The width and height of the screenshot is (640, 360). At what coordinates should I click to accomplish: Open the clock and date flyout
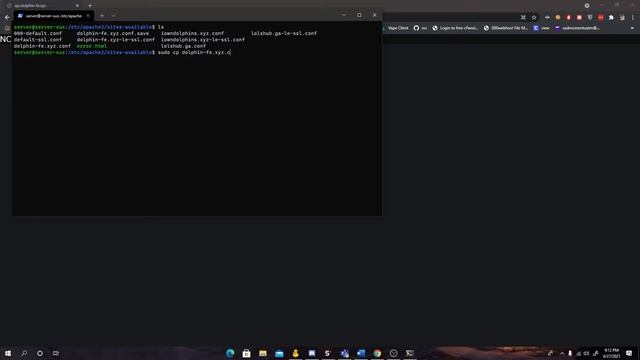611,353
